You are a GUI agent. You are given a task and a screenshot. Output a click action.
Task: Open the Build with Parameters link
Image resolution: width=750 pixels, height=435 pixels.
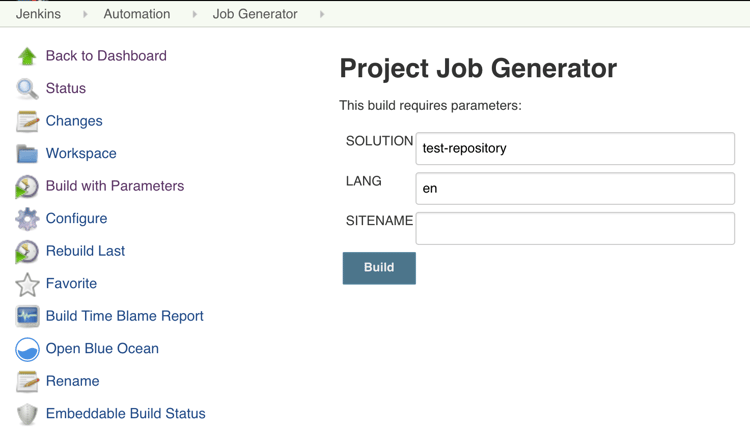click(115, 186)
